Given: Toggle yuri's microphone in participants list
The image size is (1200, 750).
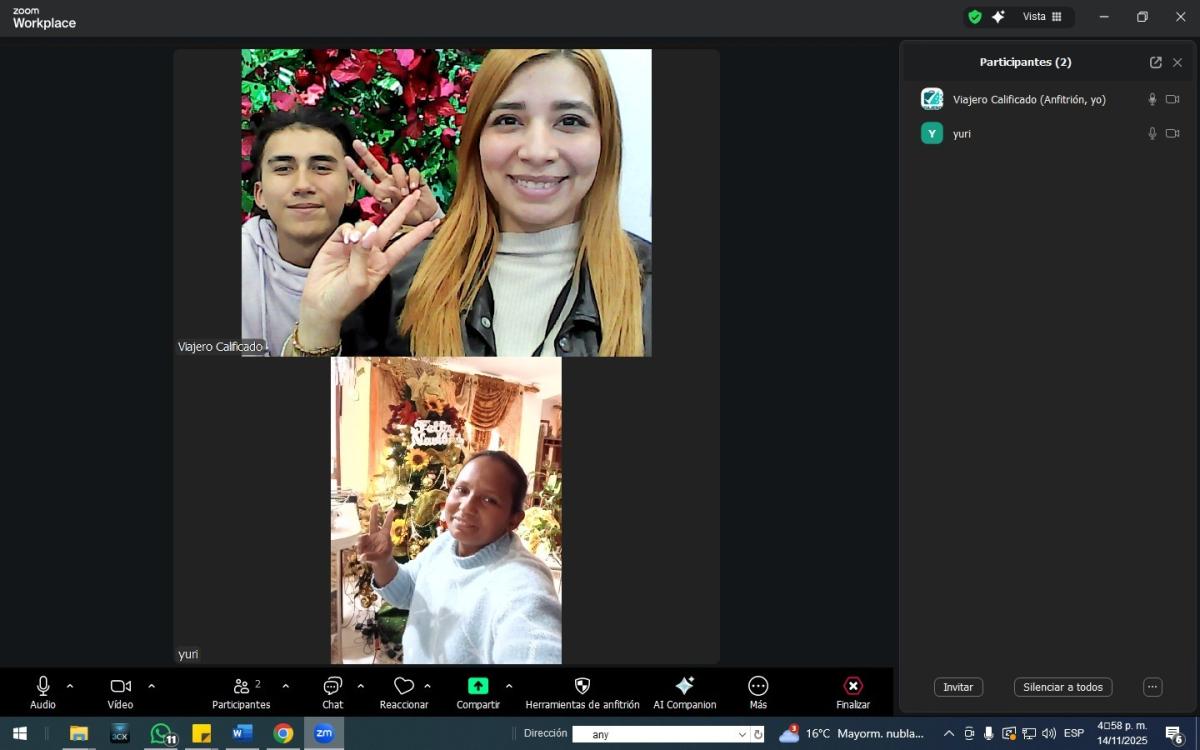Looking at the screenshot, I should tap(1152, 133).
